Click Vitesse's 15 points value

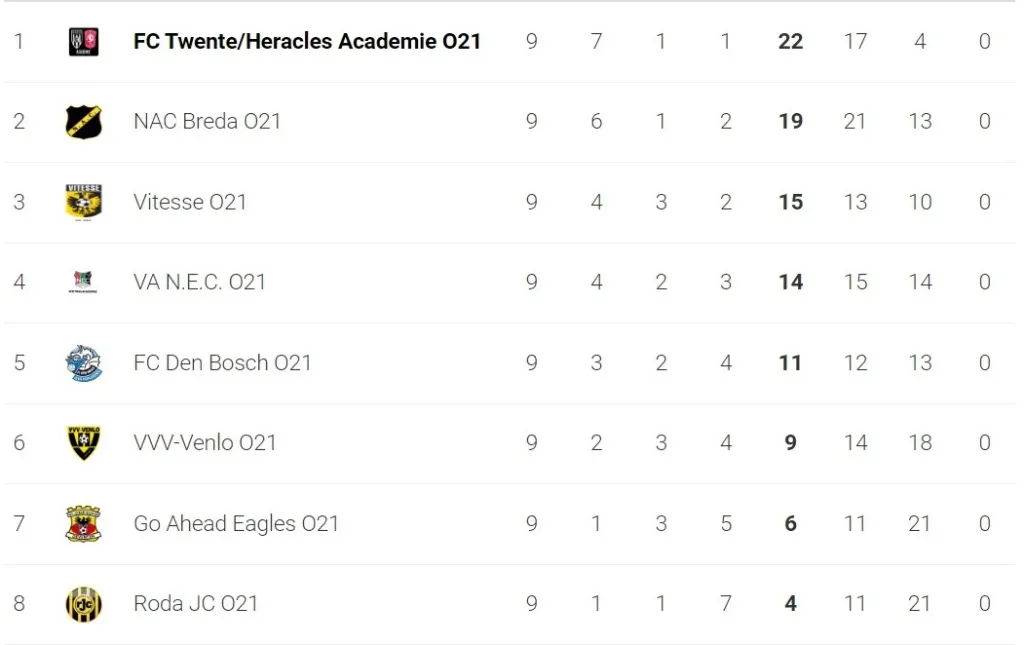point(790,202)
